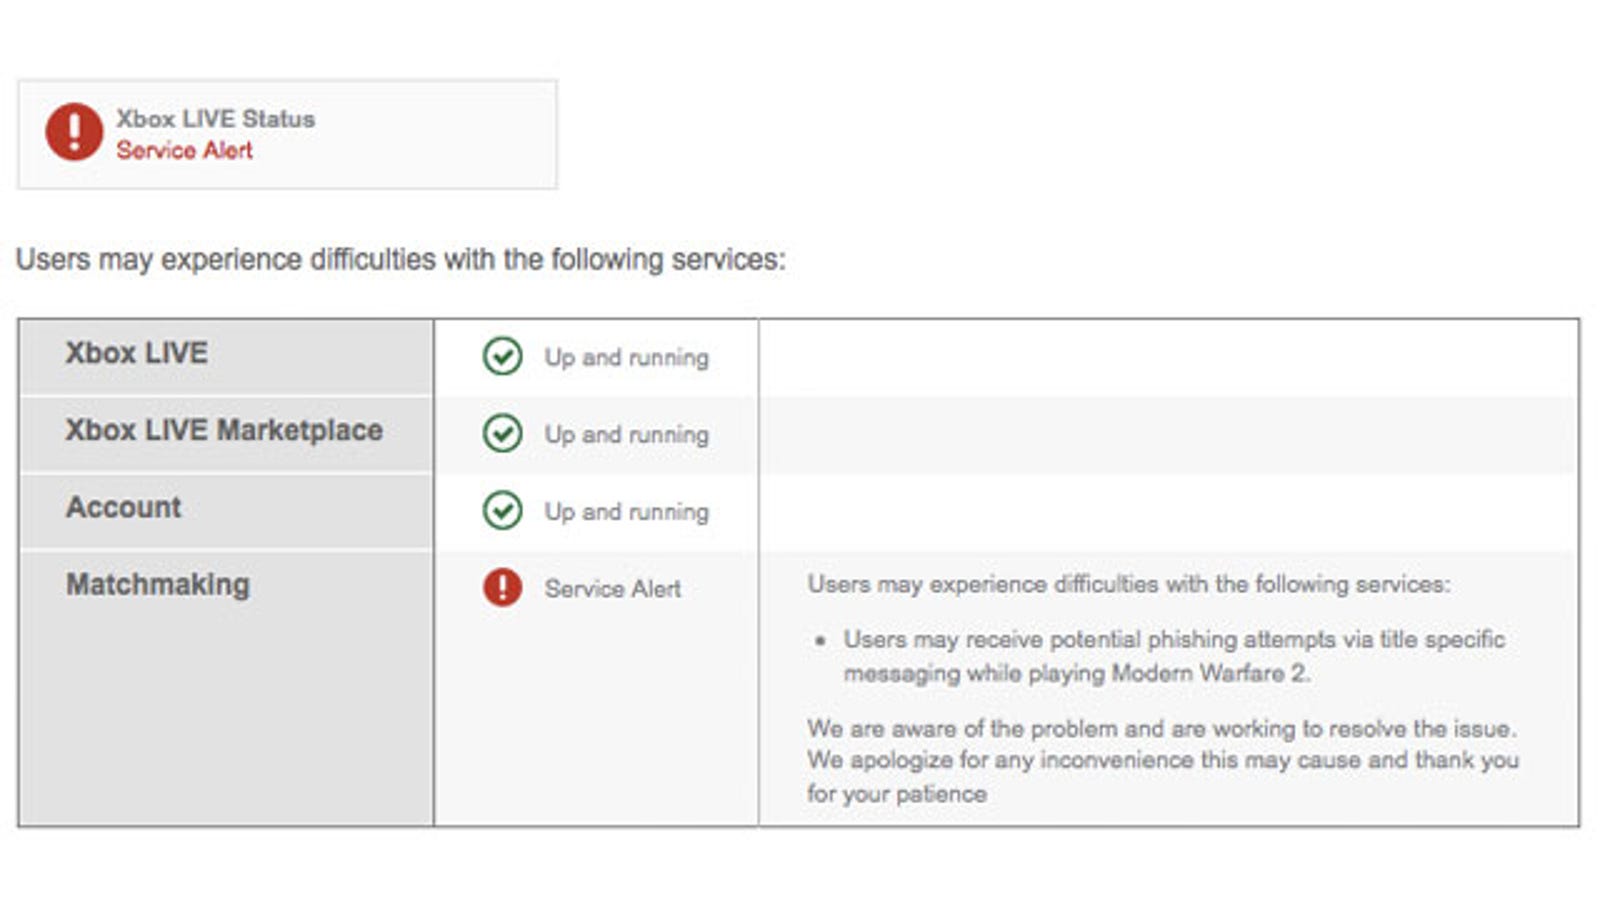Click the Xbox LIVE Status heading text

coord(216,118)
